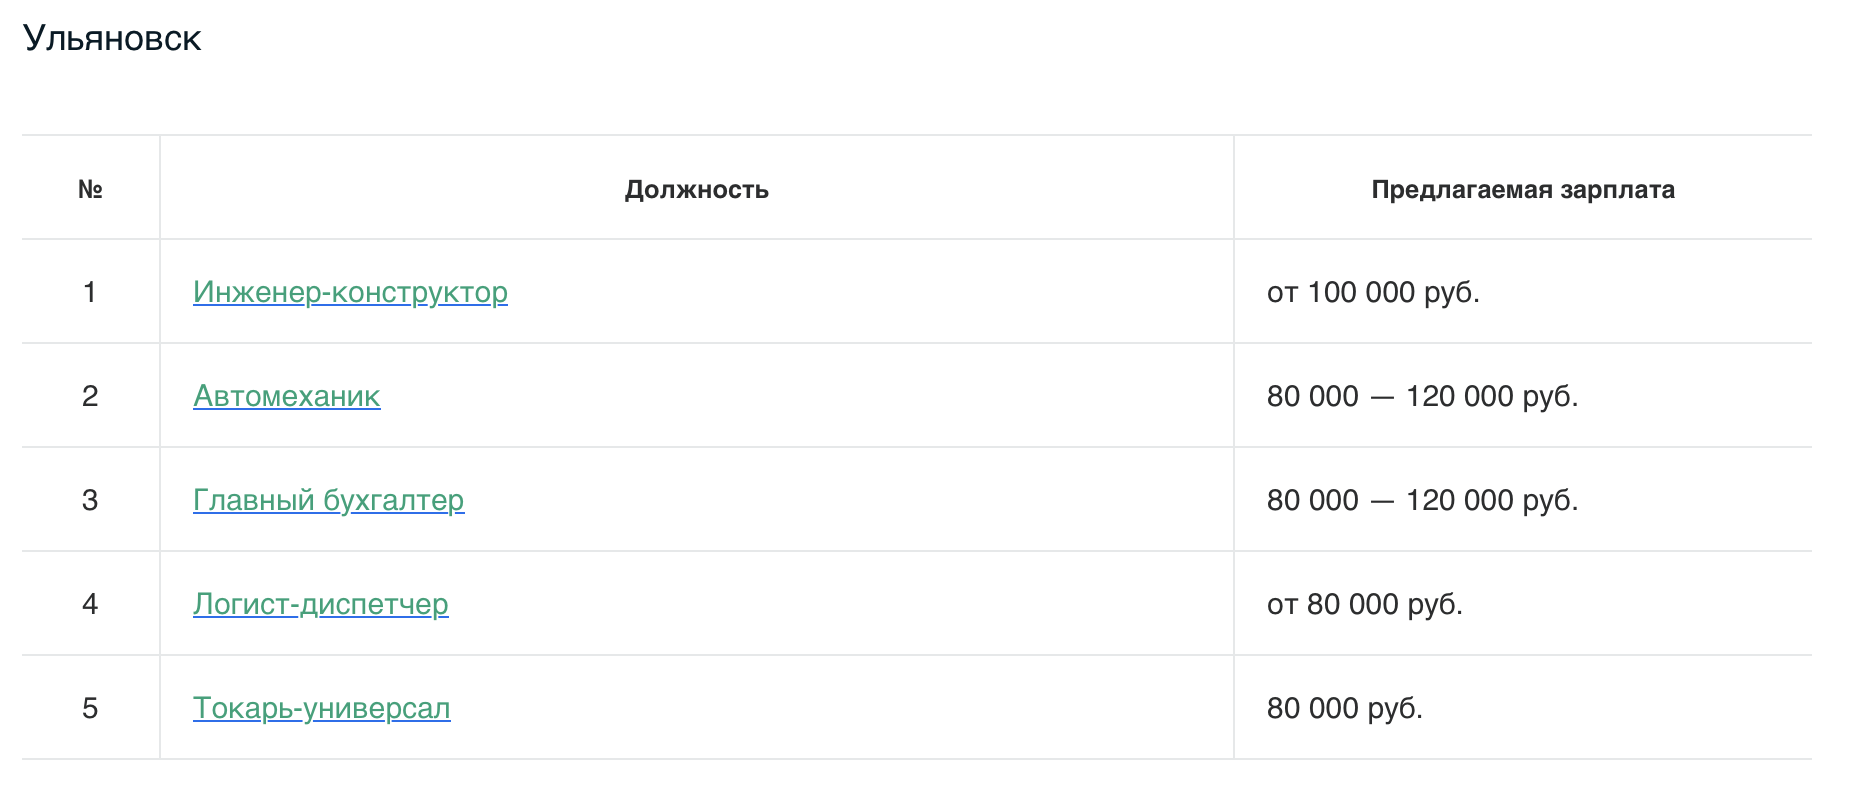The height and width of the screenshot is (790, 1872).
Task: Click salary cell от 100 000 руб.
Action: coord(1373,292)
